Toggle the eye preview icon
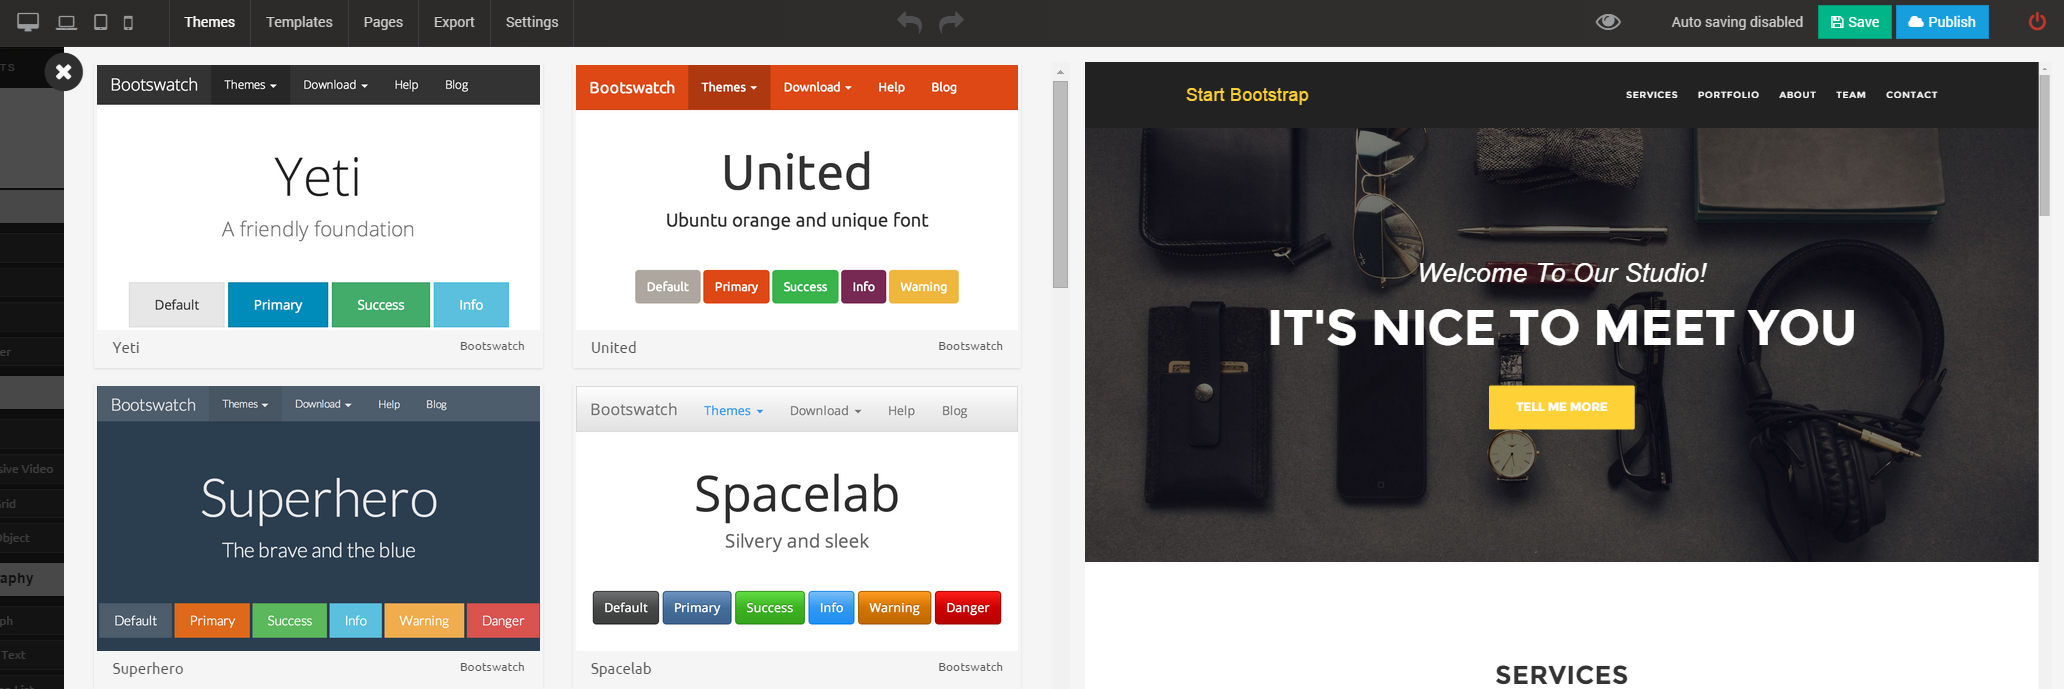The height and width of the screenshot is (689, 2064). tap(1608, 22)
